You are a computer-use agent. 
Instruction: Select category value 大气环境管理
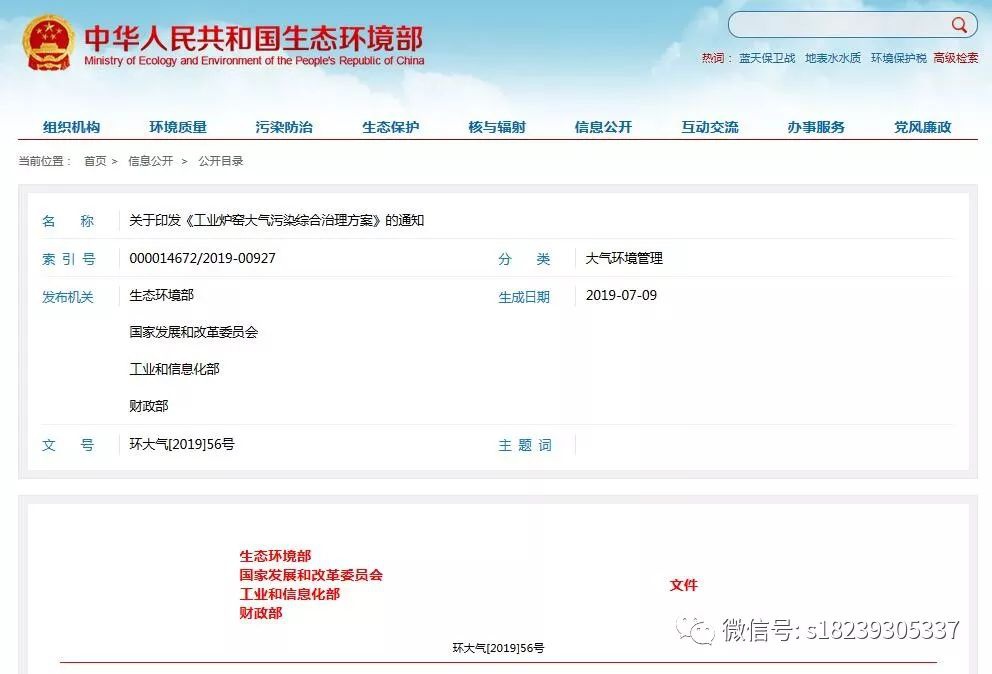coord(624,258)
